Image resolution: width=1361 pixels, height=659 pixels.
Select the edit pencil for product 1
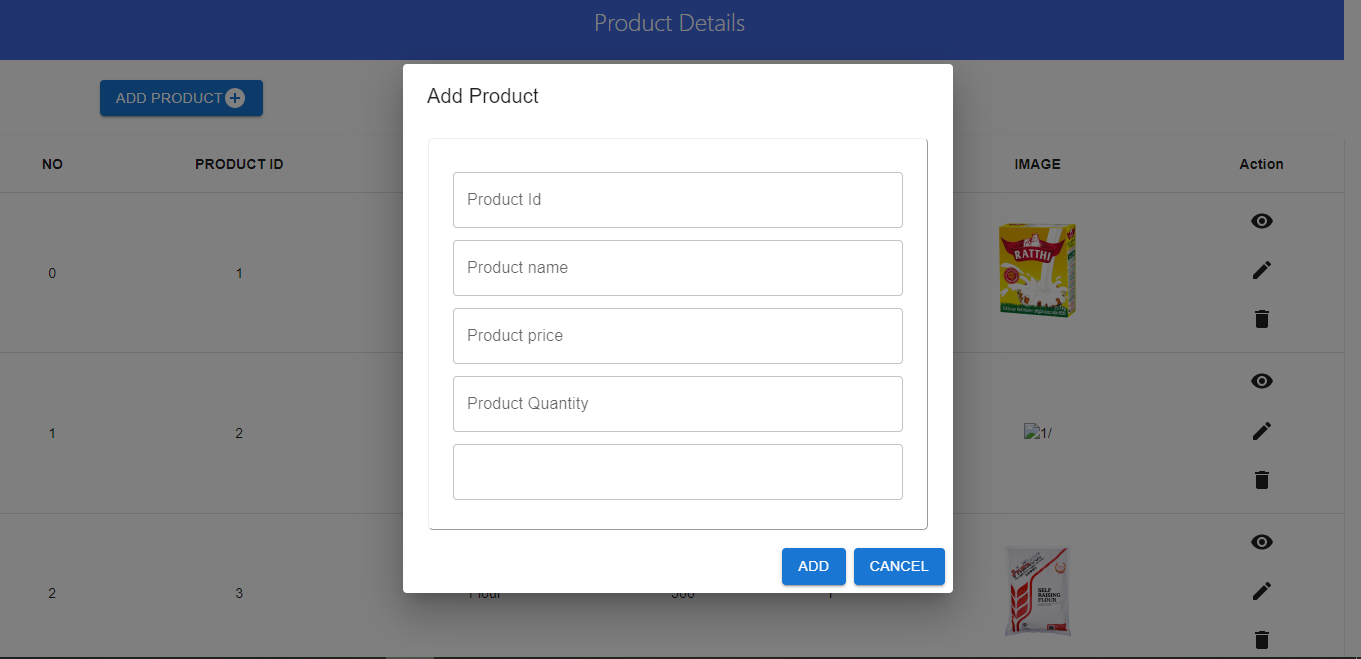click(1261, 270)
